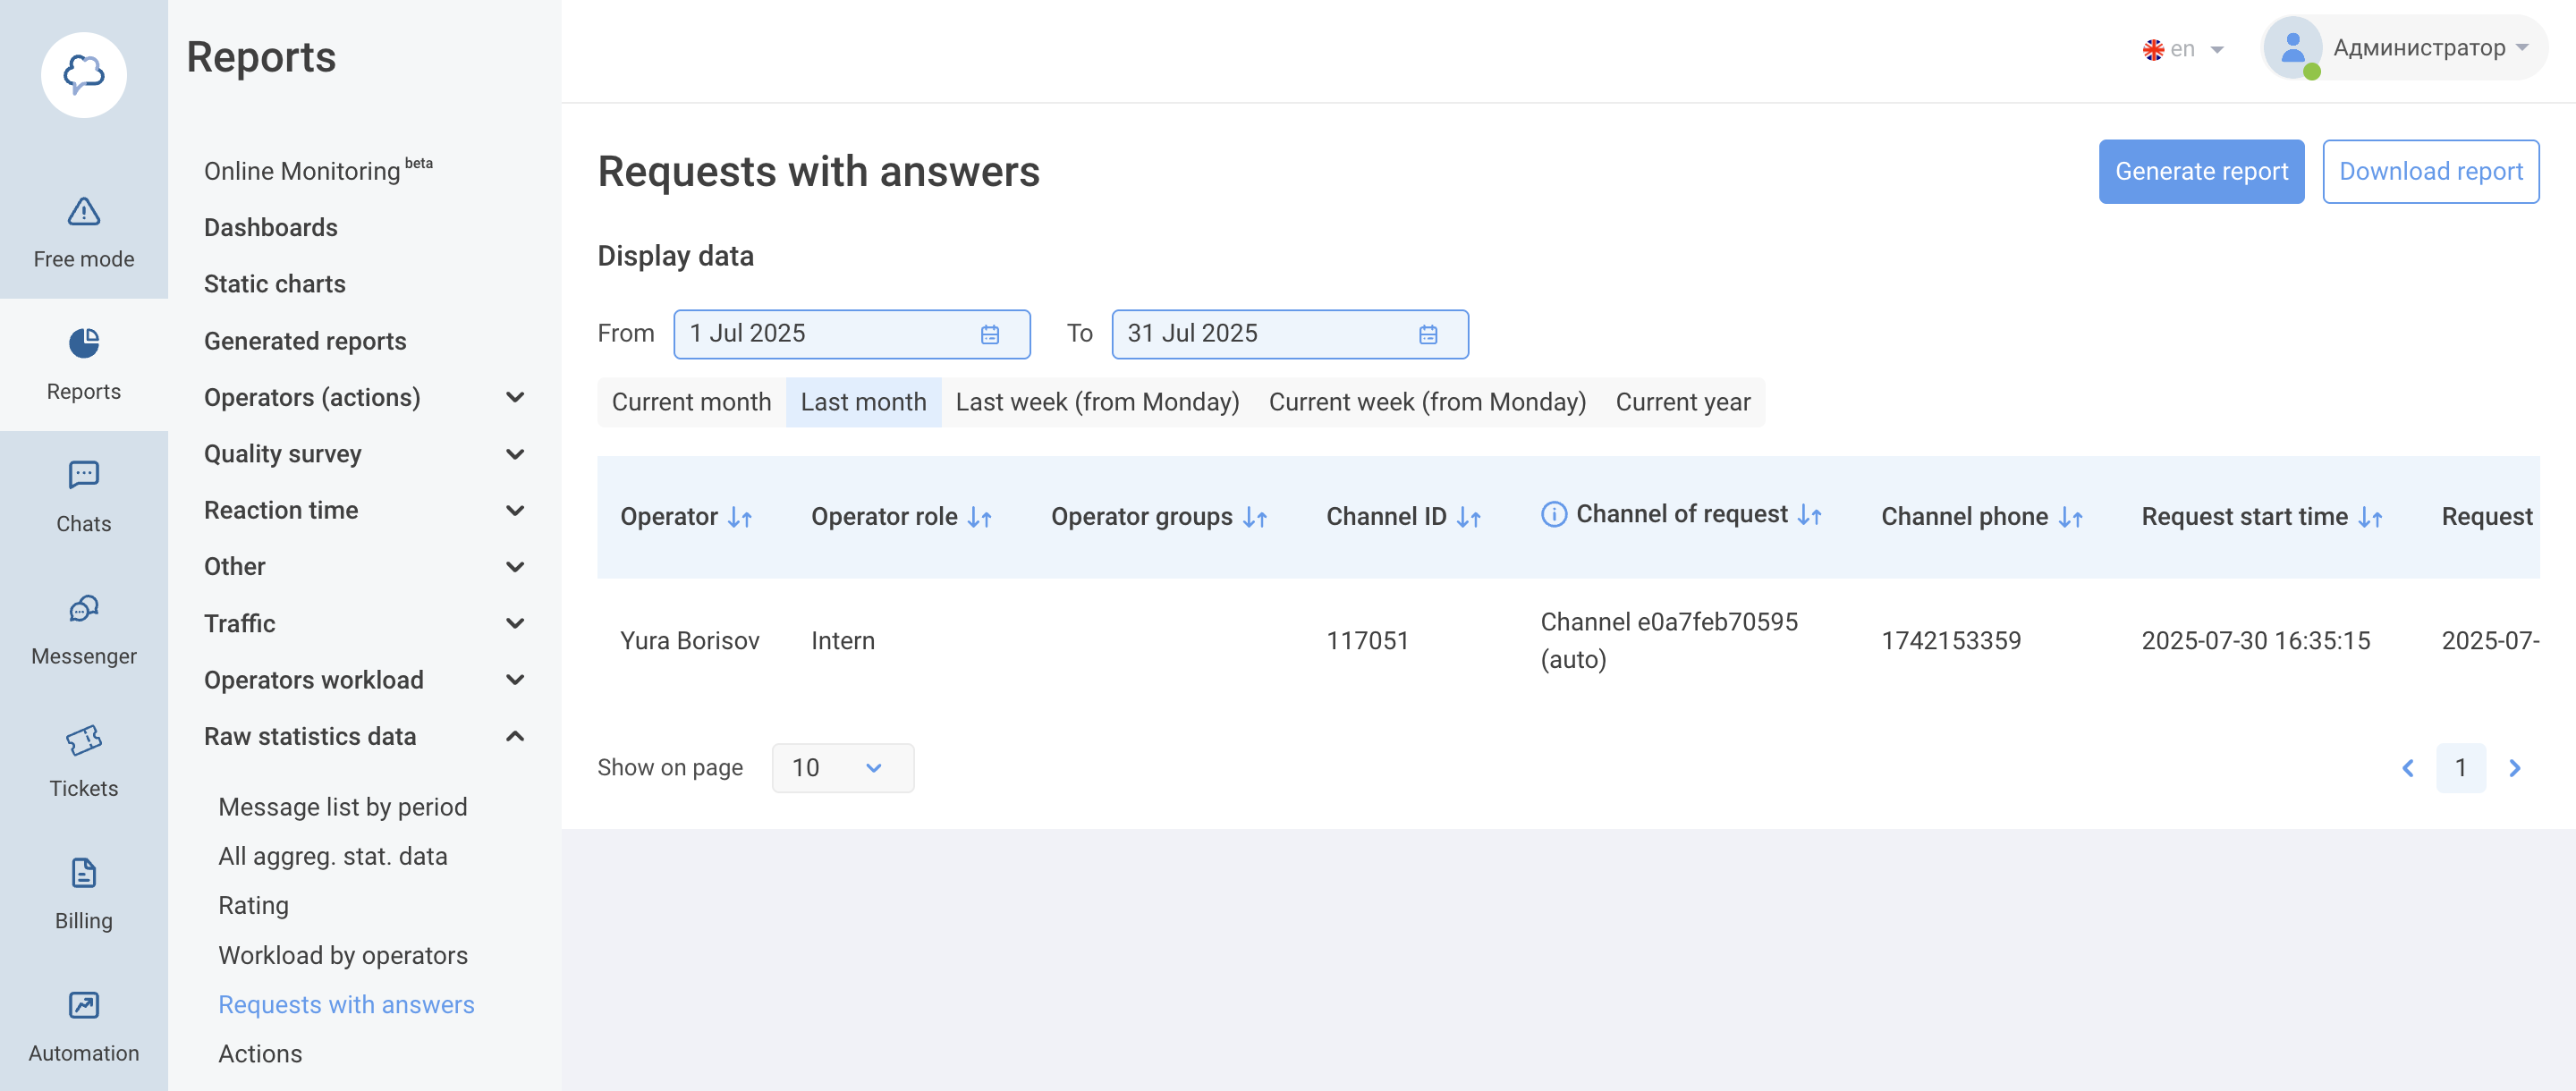Viewport: 2576px width, 1091px height.
Task: Select Current week (from Monday) preset
Action: (x=1427, y=402)
